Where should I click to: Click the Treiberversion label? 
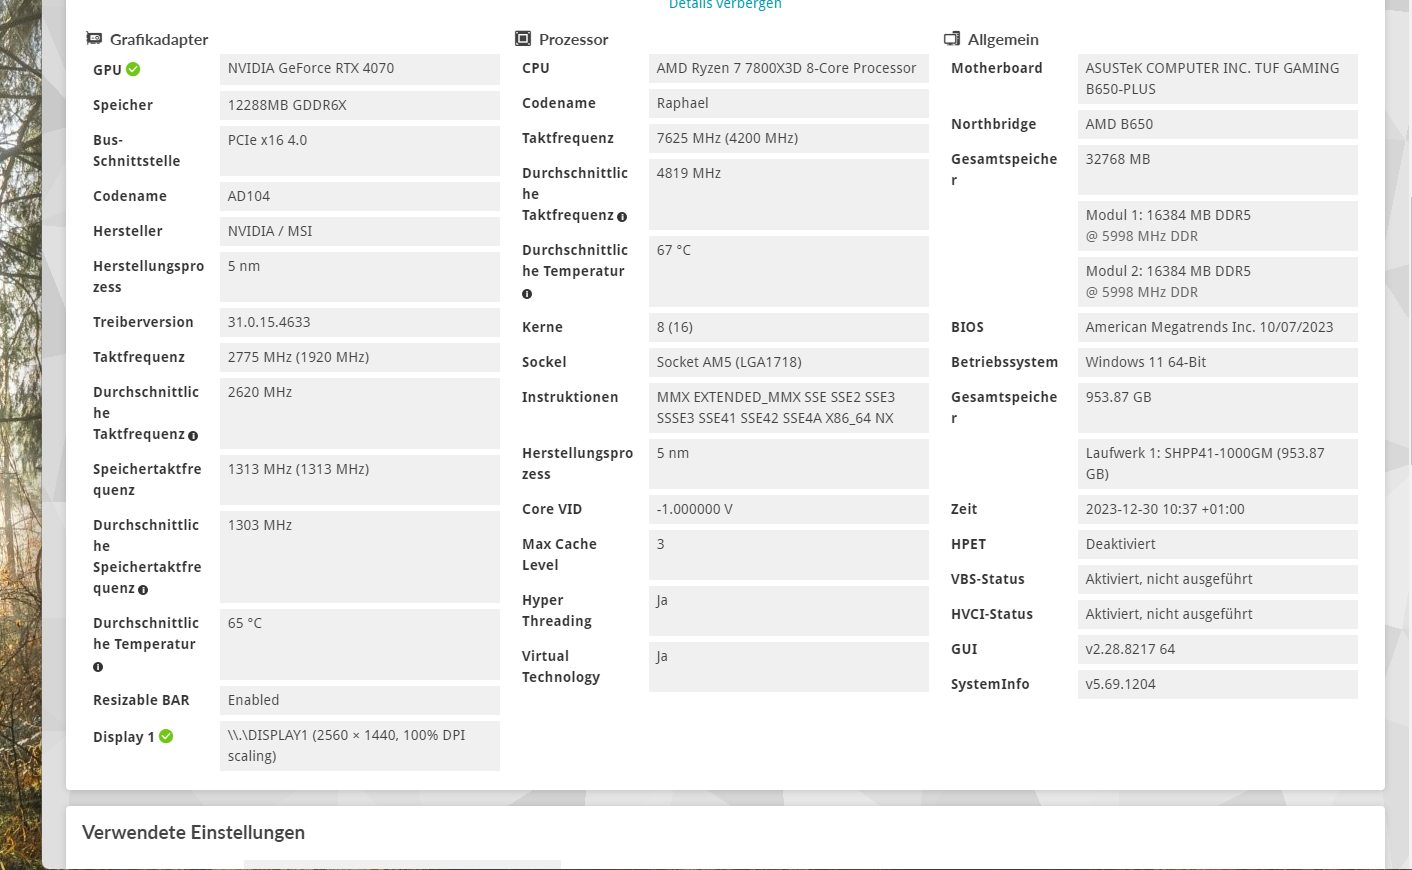[143, 322]
